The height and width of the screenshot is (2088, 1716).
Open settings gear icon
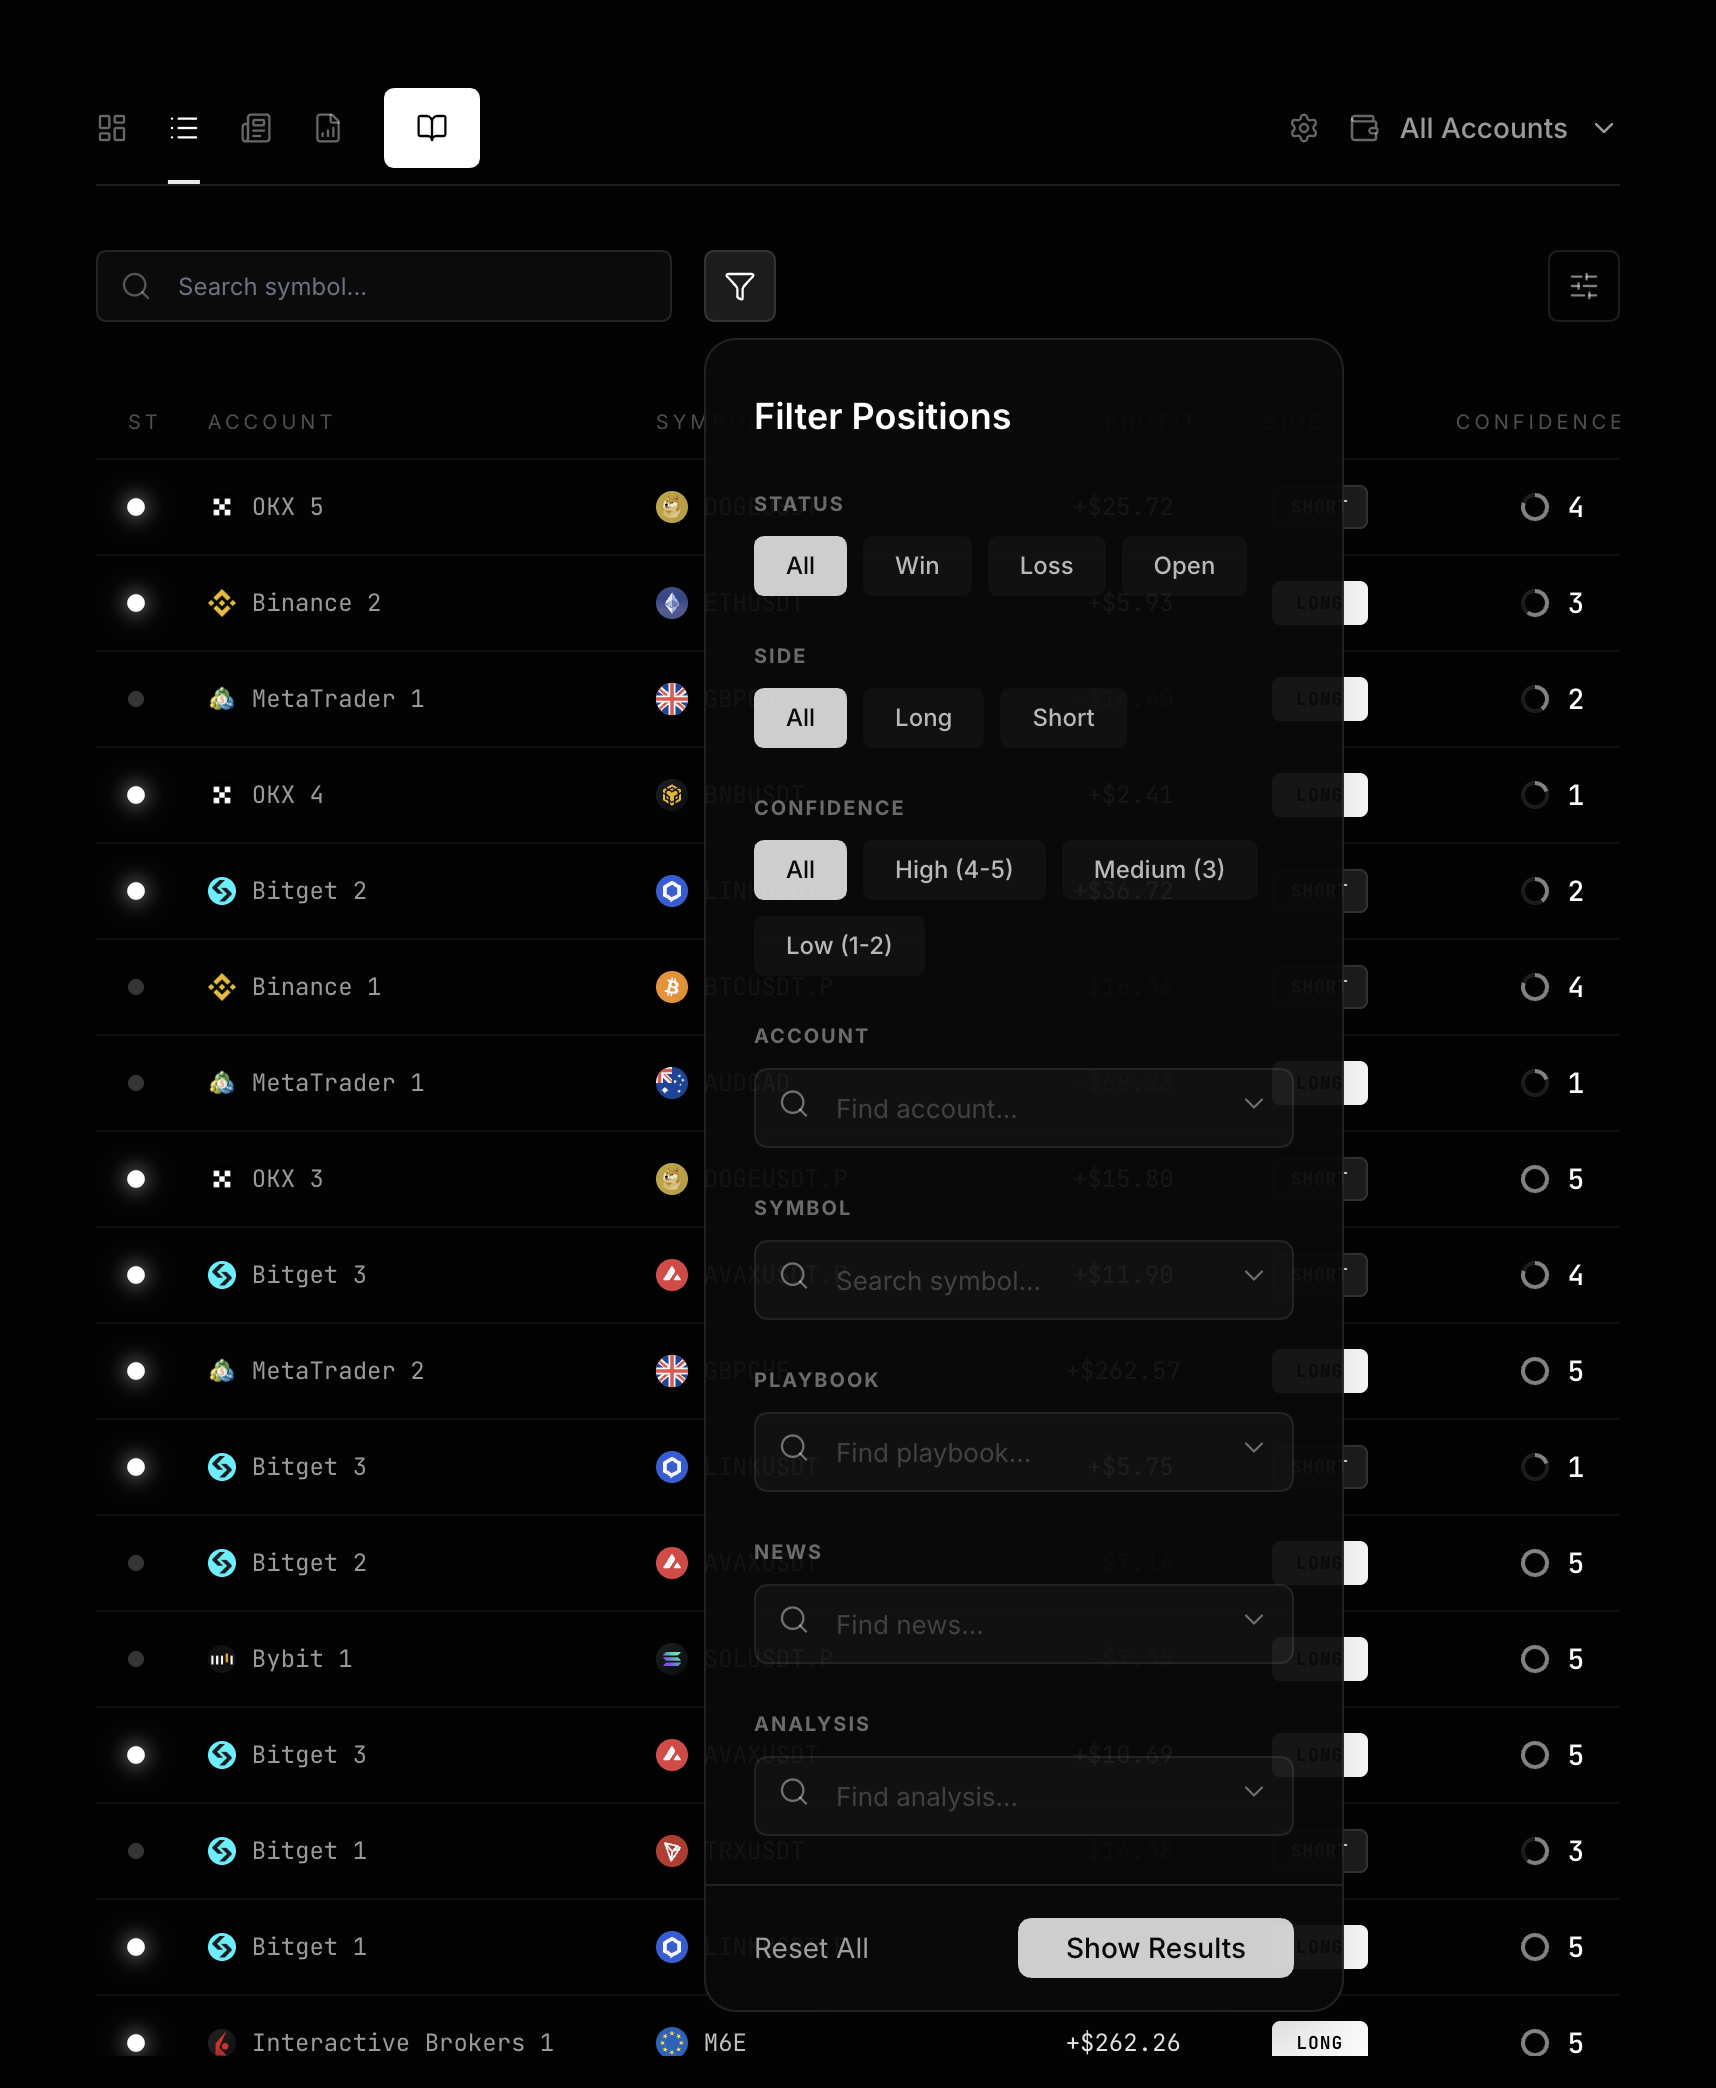click(1304, 128)
